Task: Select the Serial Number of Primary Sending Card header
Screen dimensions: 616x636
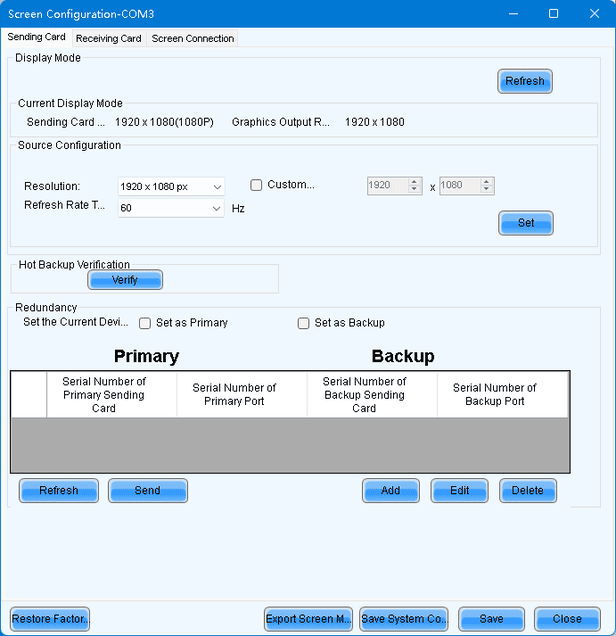Action: tap(112, 395)
